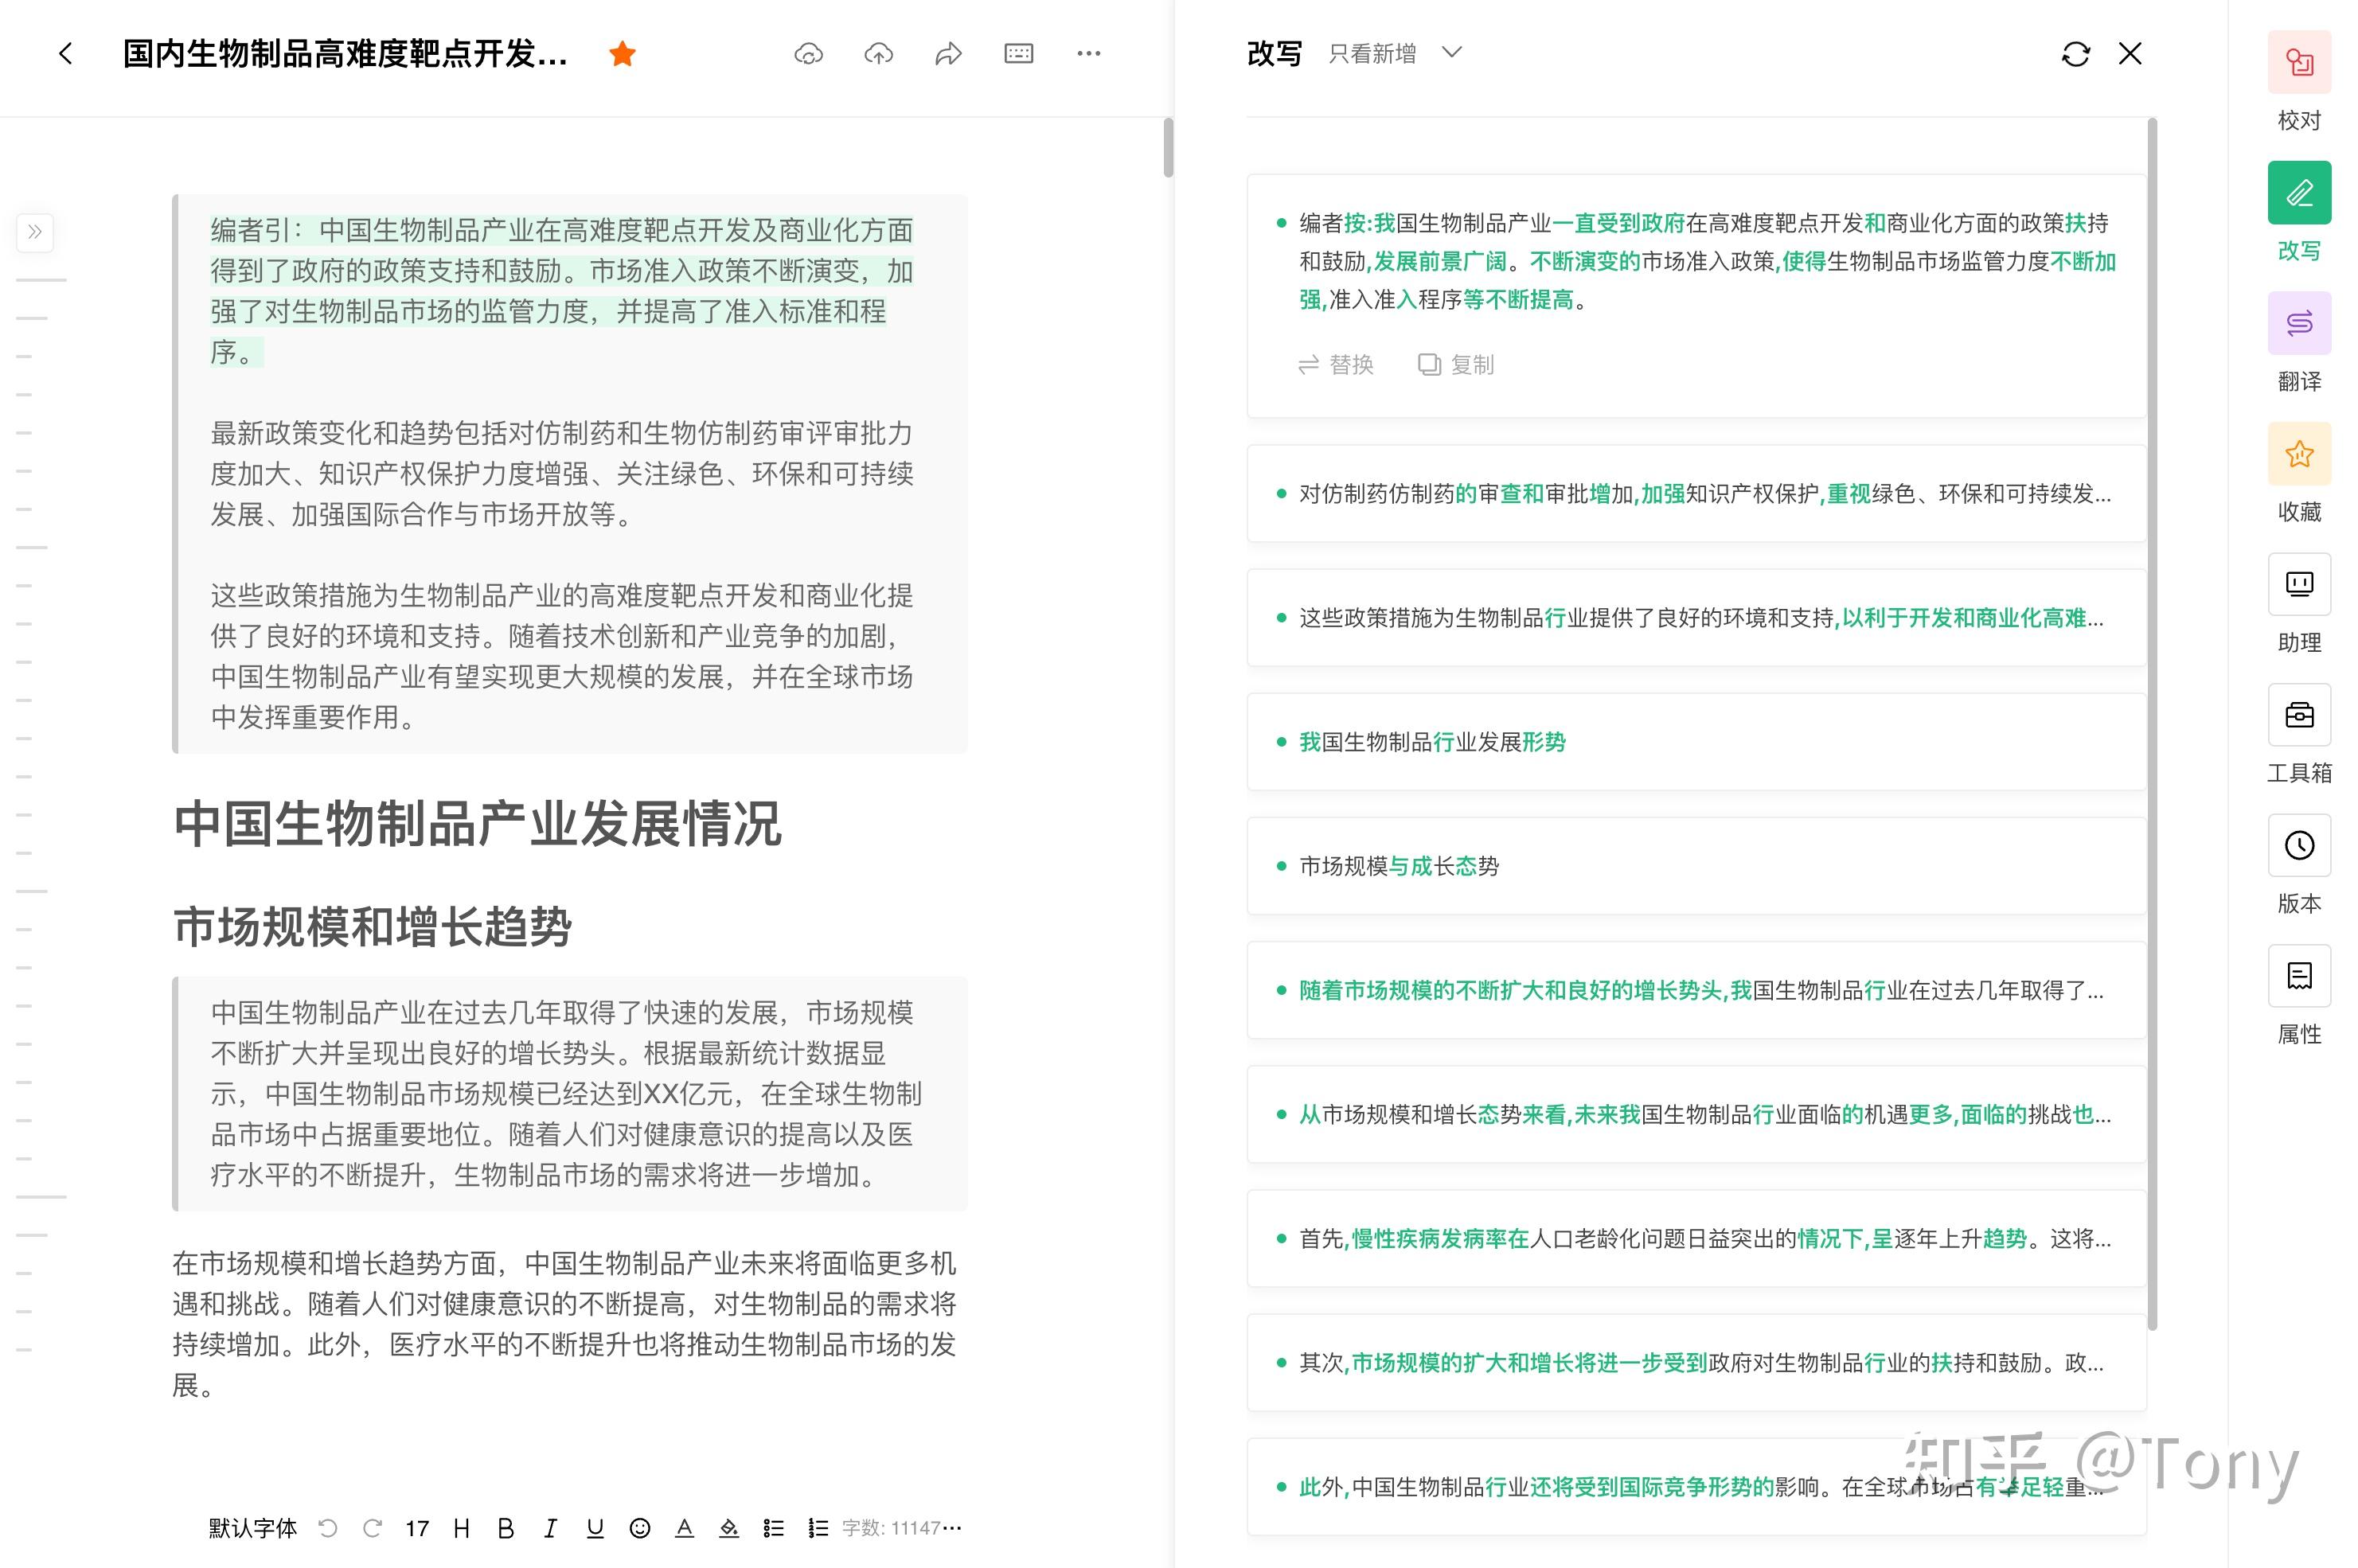Click the H heading button

tap(461, 1528)
